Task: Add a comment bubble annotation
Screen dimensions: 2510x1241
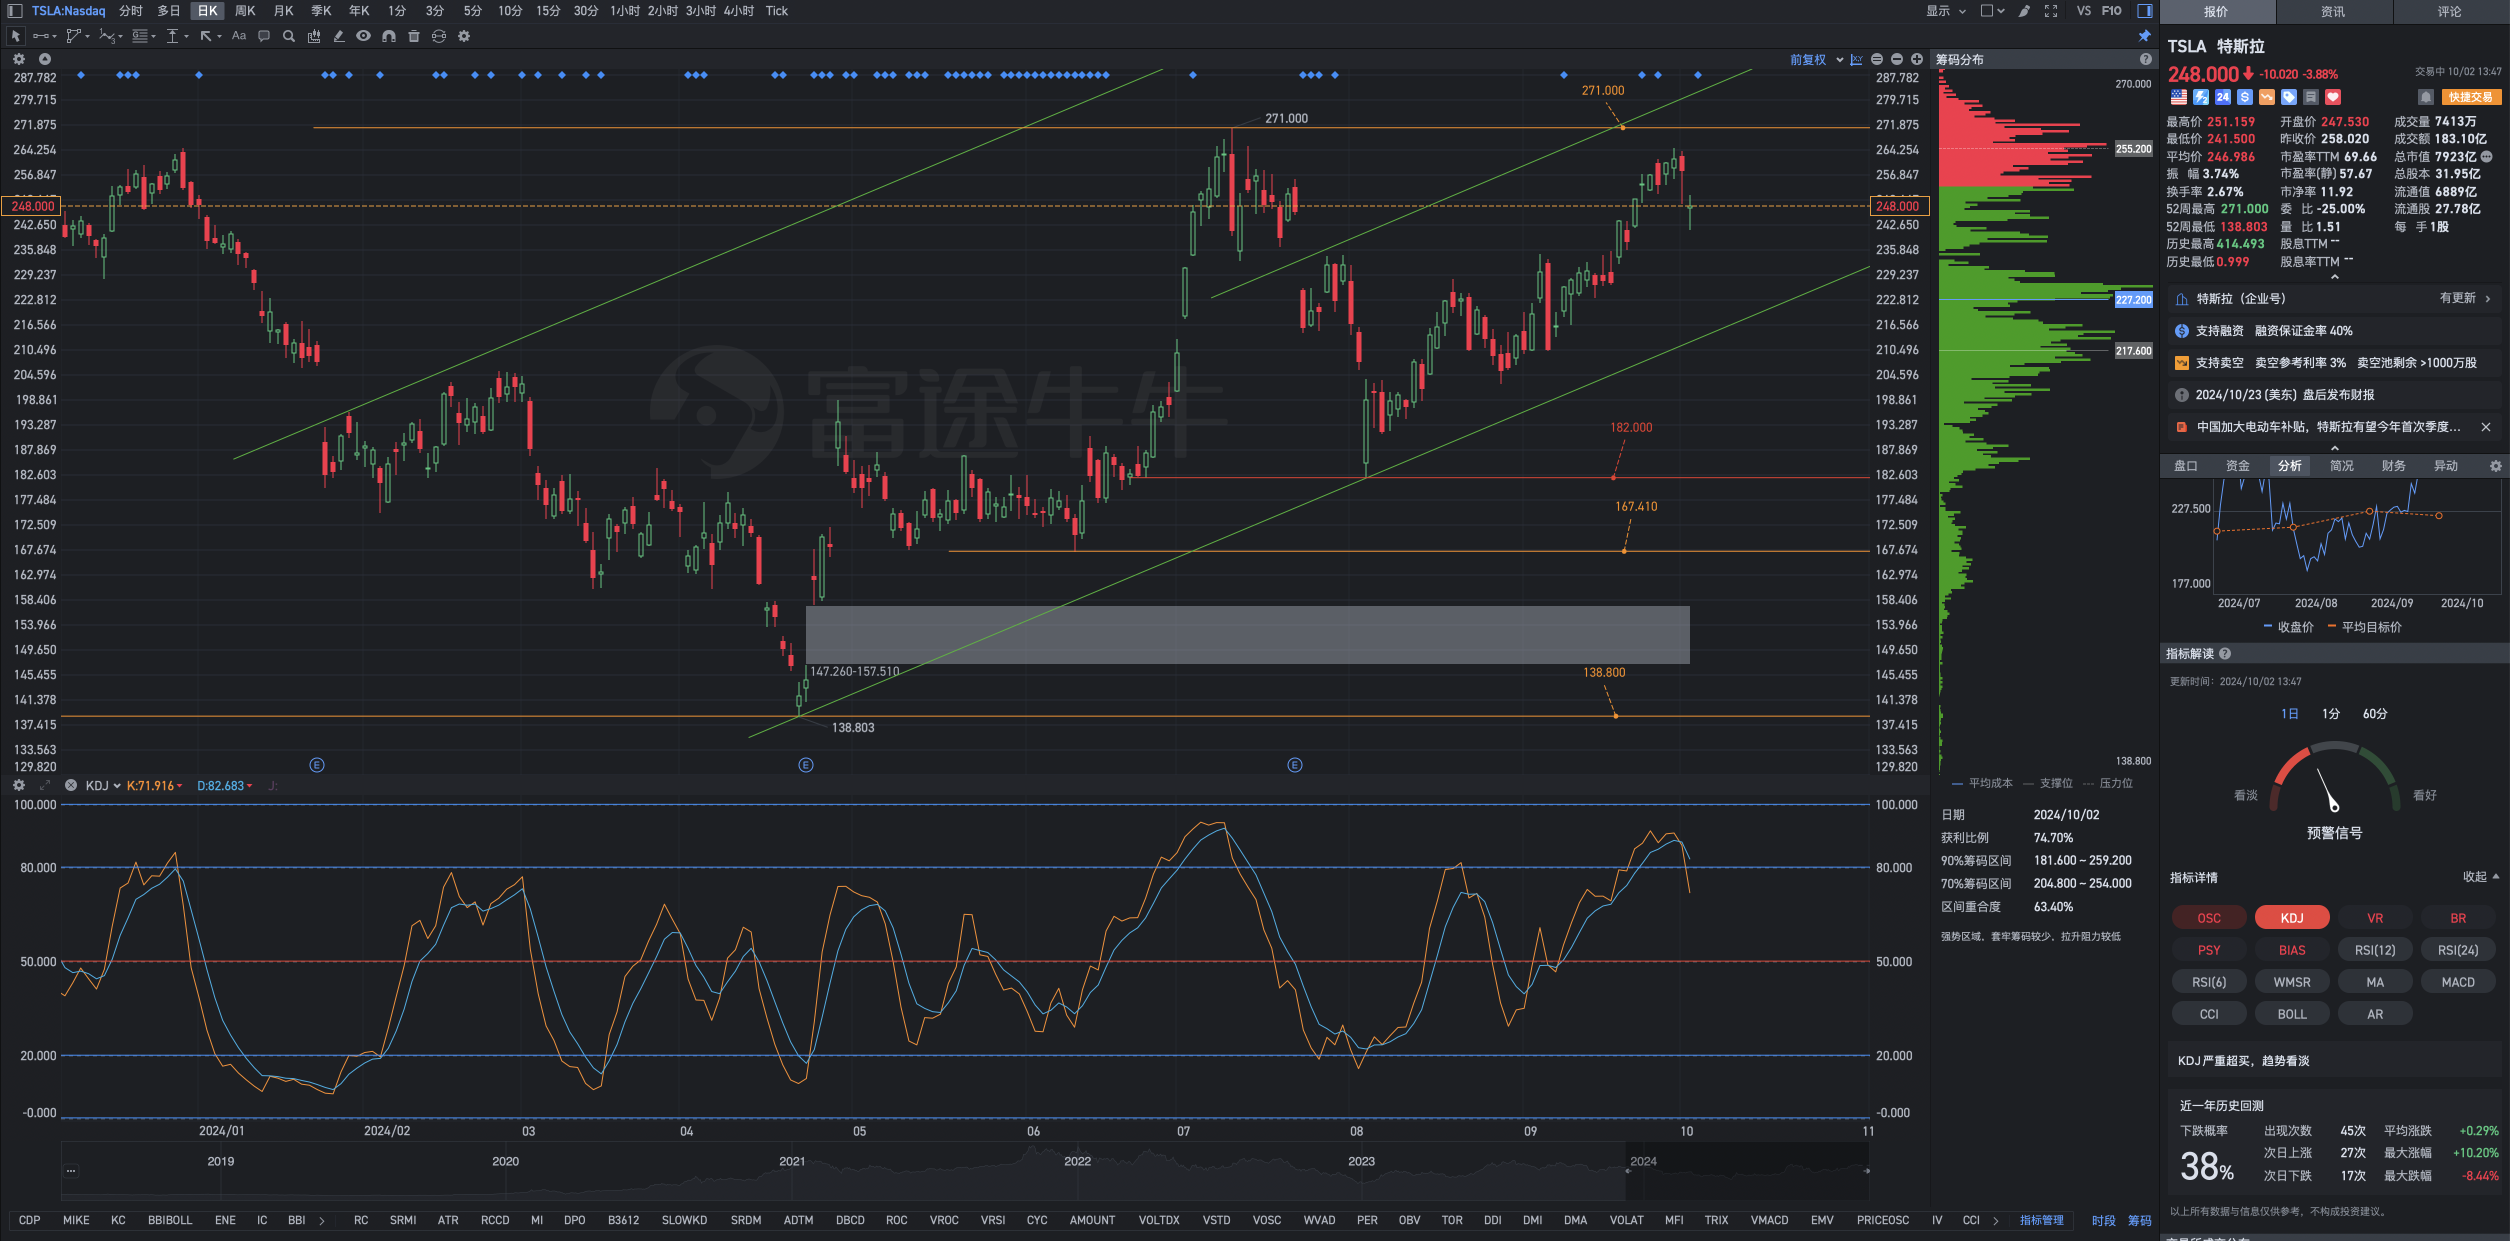Action: (264, 36)
